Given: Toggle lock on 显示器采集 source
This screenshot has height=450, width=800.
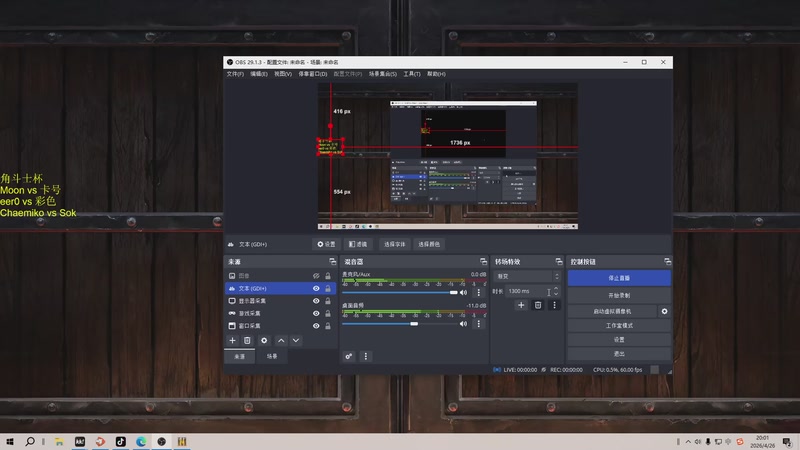Looking at the screenshot, I should [328, 301].
